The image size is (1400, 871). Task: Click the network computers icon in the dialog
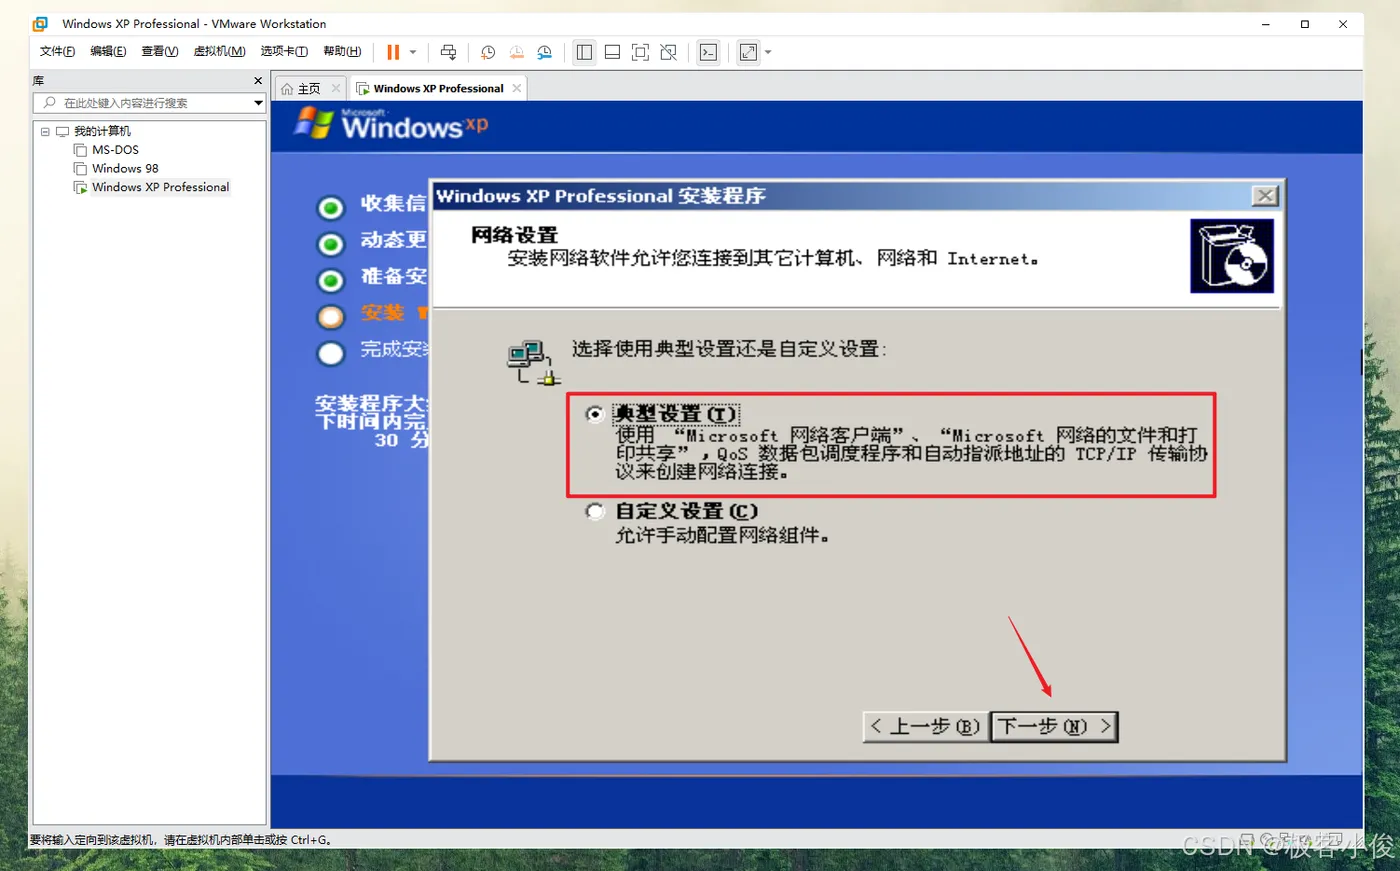click(x=533, y=362)
